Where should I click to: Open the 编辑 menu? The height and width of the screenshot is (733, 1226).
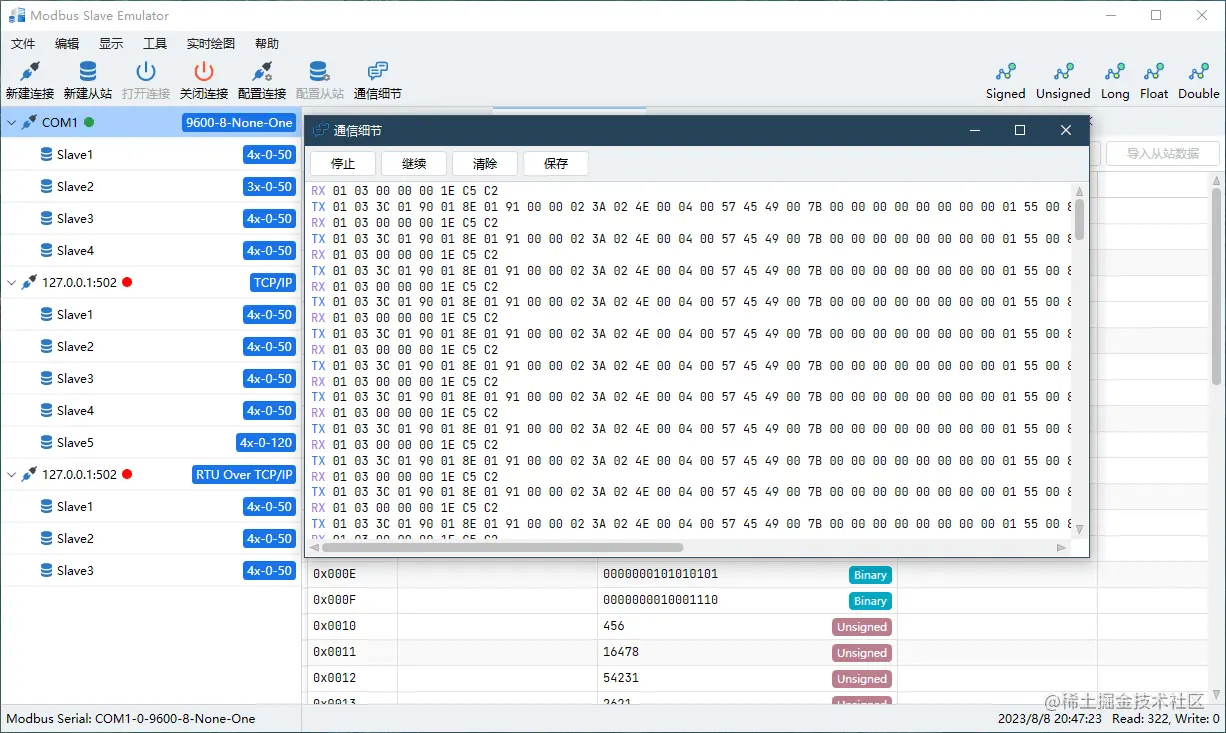pos(67,44)
